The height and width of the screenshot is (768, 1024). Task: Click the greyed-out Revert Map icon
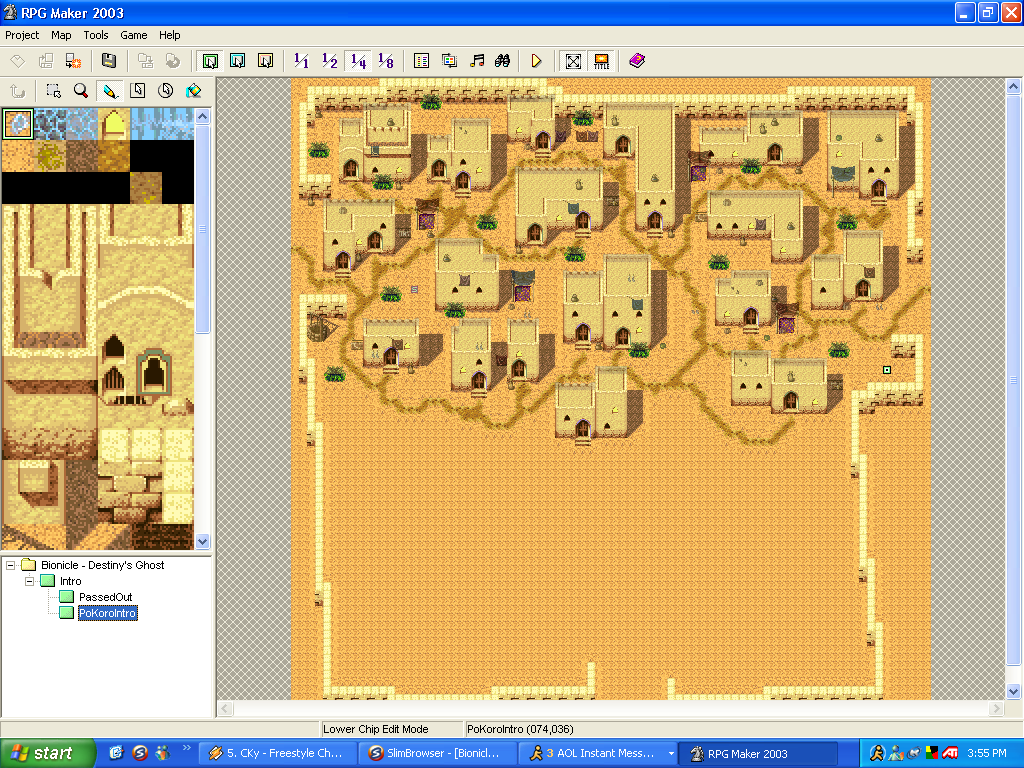(x=172, y=61)
